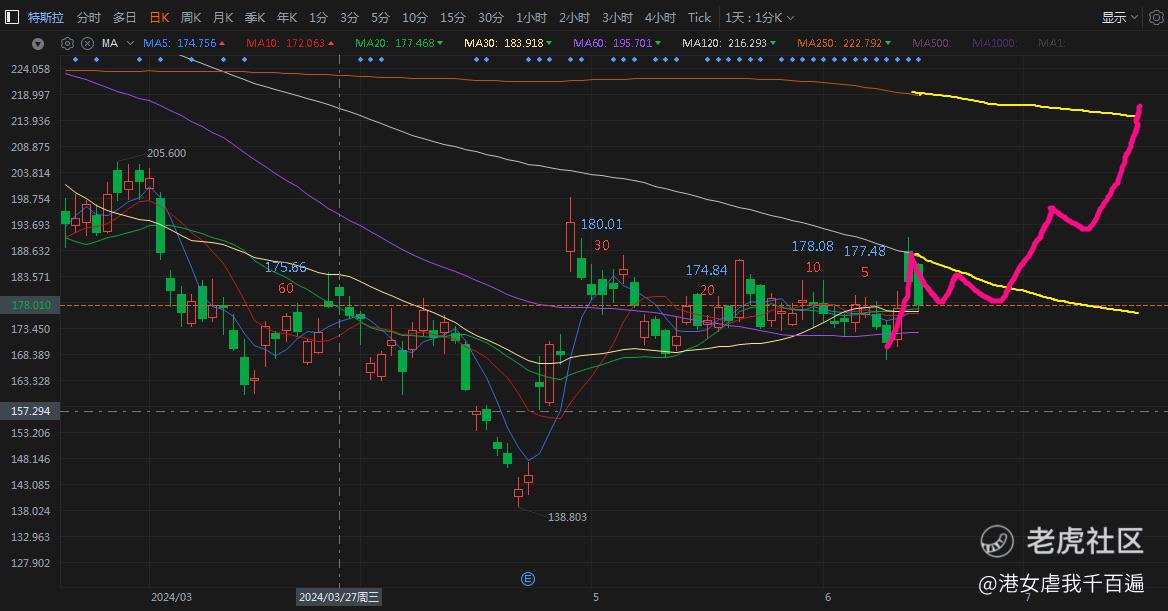Remove the MA indicator with the X icon

[87, 43]
